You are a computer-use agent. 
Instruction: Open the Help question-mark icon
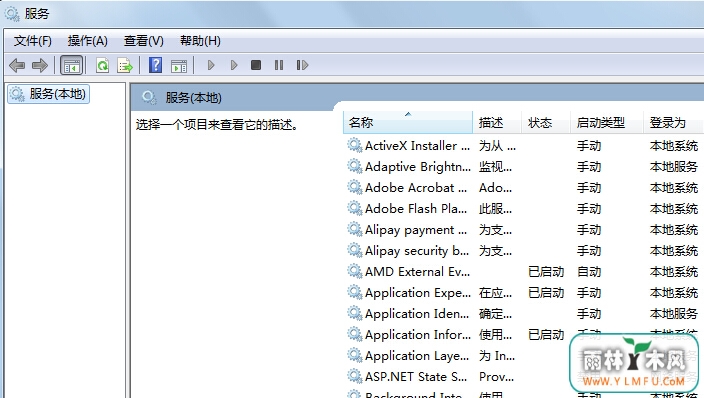tap(155, 65)
